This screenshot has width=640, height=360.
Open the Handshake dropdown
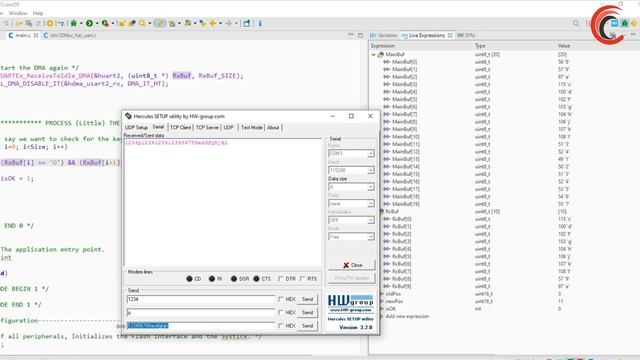pos(371,220)
